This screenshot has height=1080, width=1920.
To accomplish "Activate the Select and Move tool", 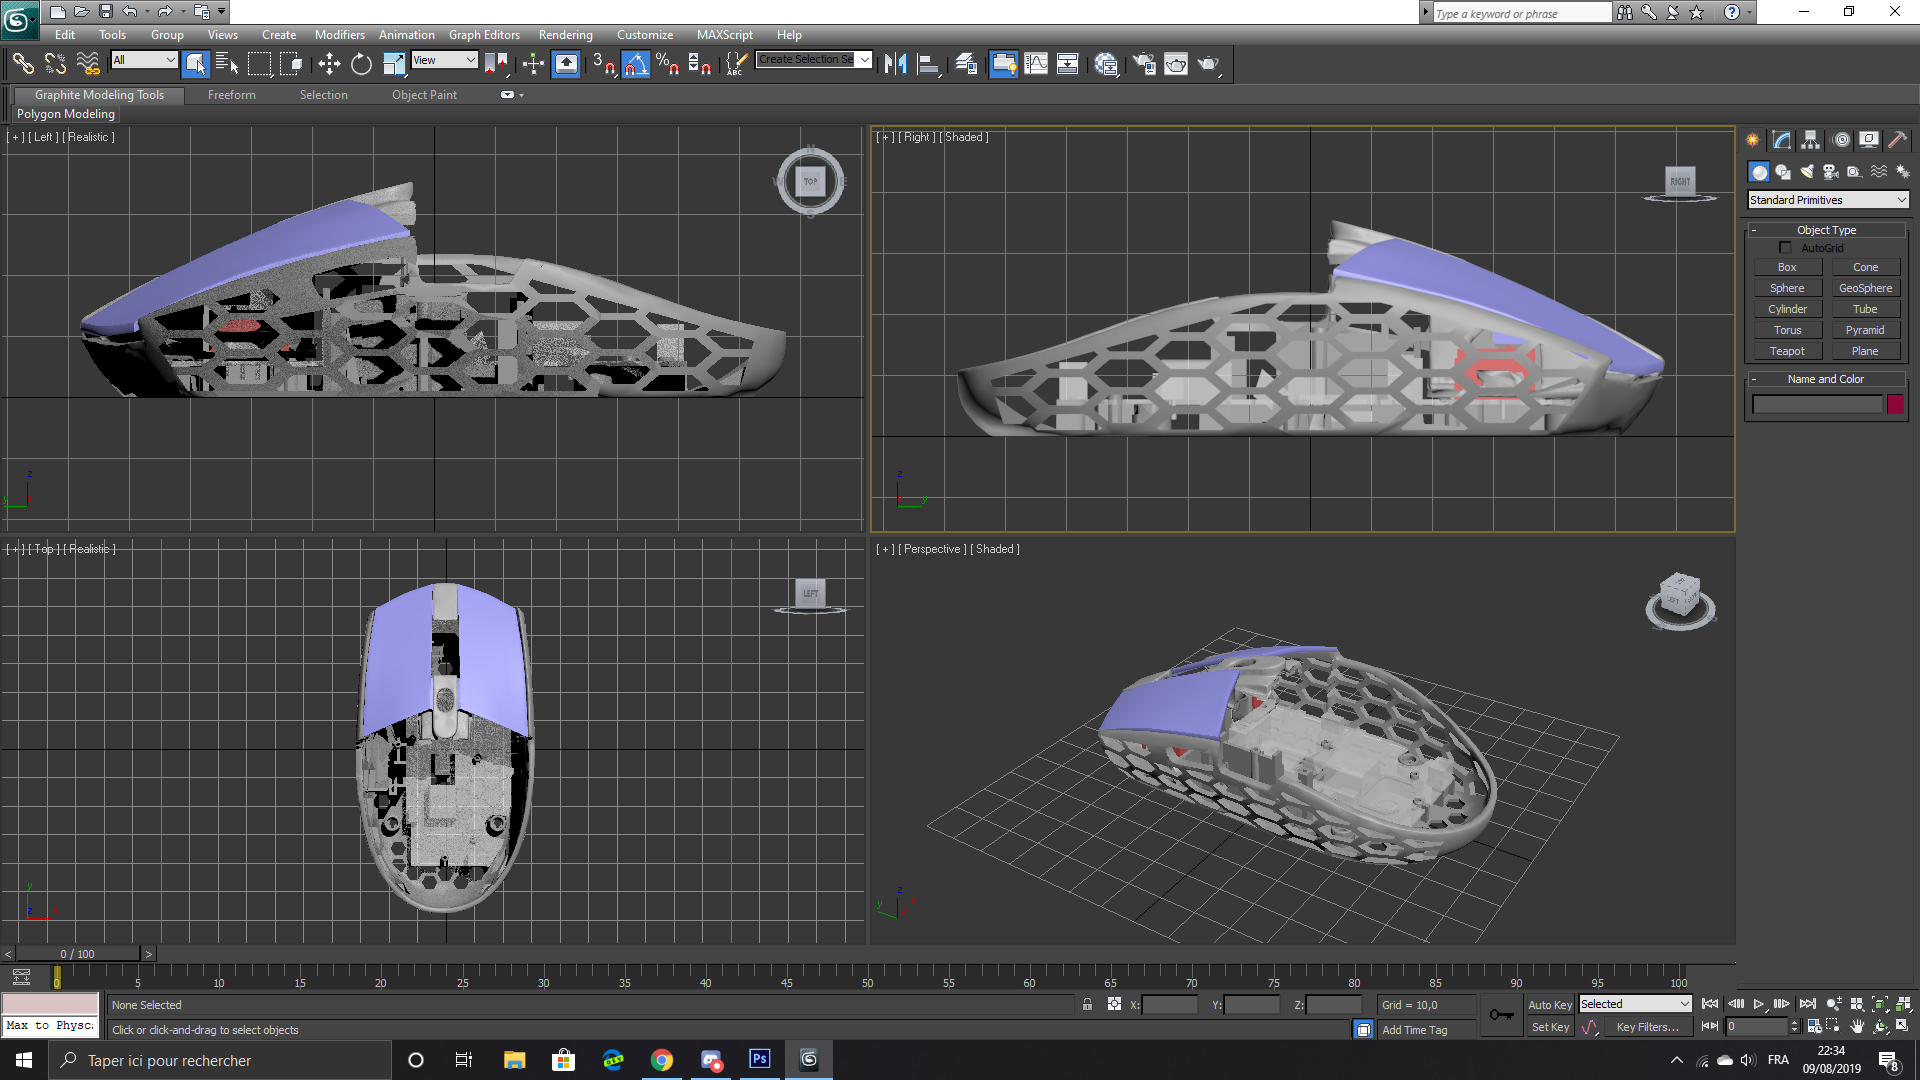I will pos(329,64).
